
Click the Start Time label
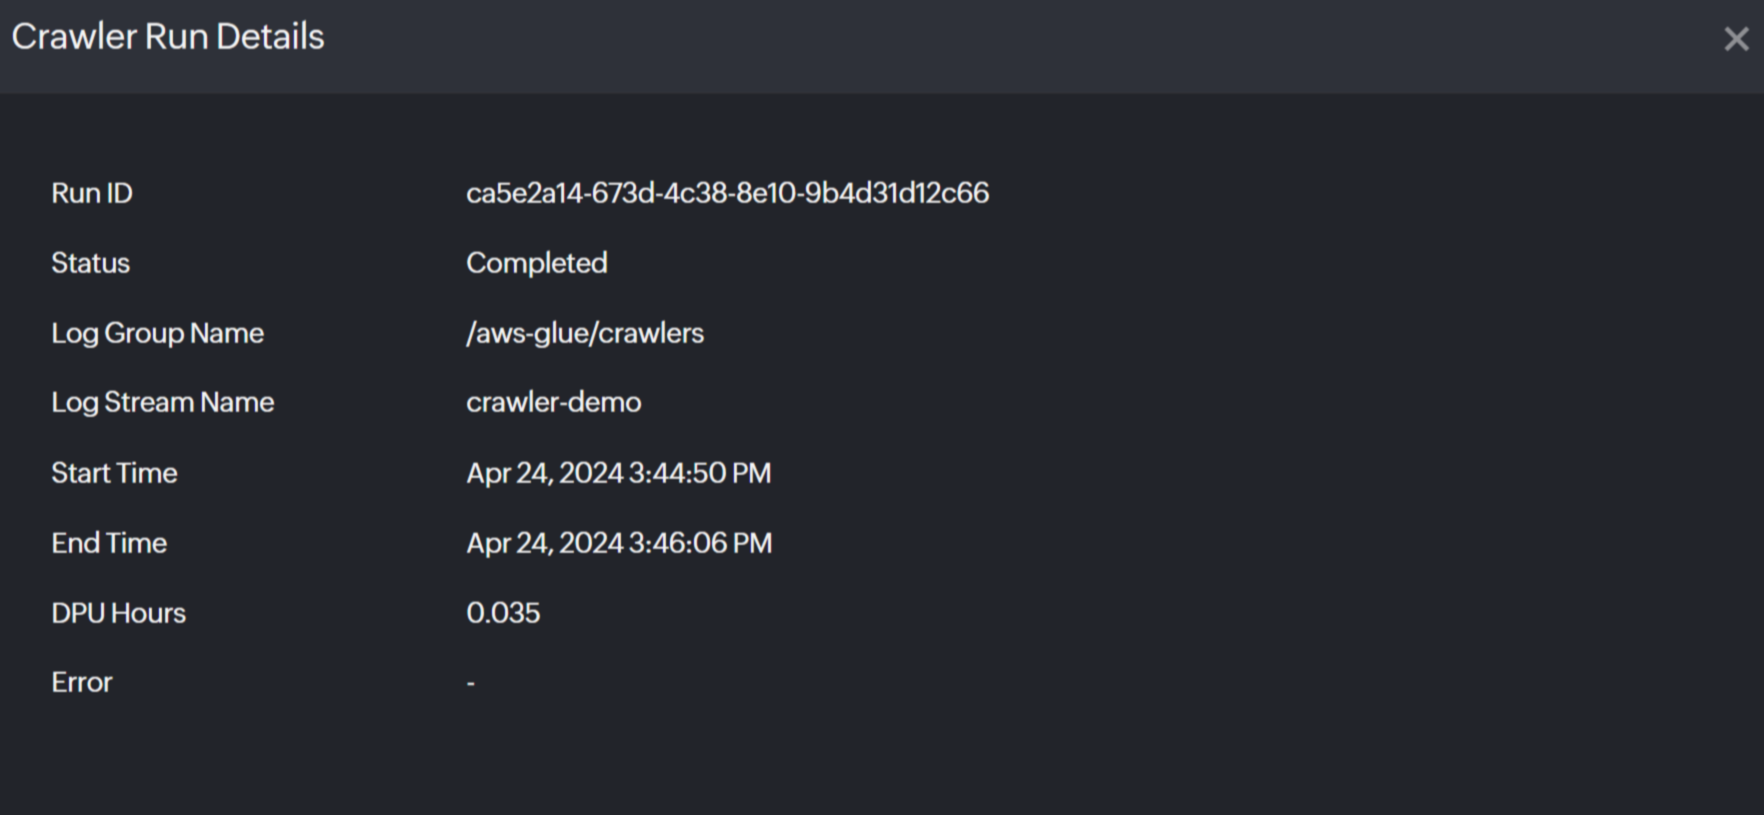click(115, 473)
